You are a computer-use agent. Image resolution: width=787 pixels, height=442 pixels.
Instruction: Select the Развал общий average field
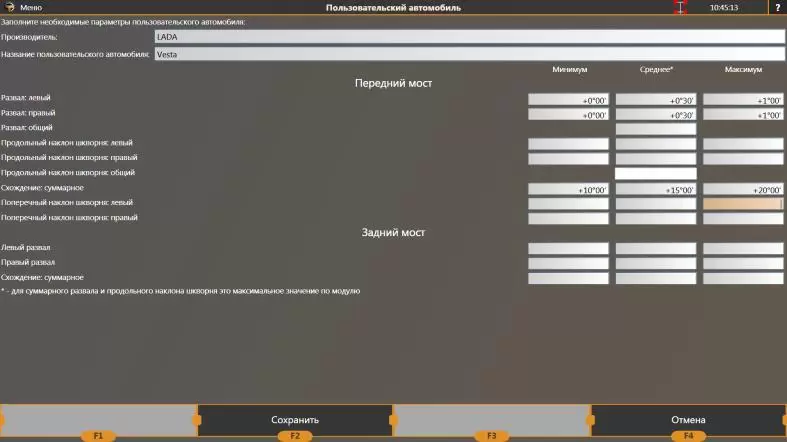coord(656,129)
